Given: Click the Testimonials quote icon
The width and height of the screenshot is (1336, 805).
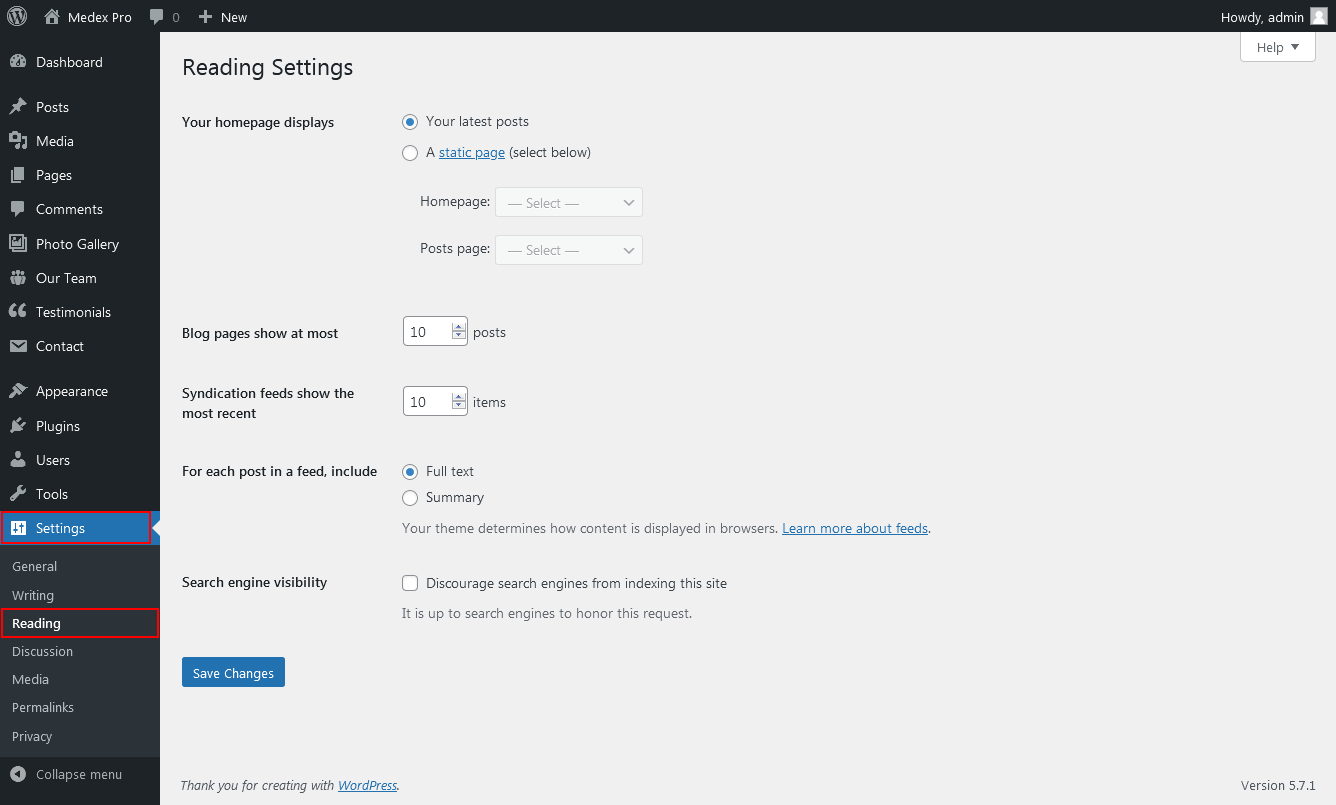Looking at the screenshot, I should coord(17,312).
